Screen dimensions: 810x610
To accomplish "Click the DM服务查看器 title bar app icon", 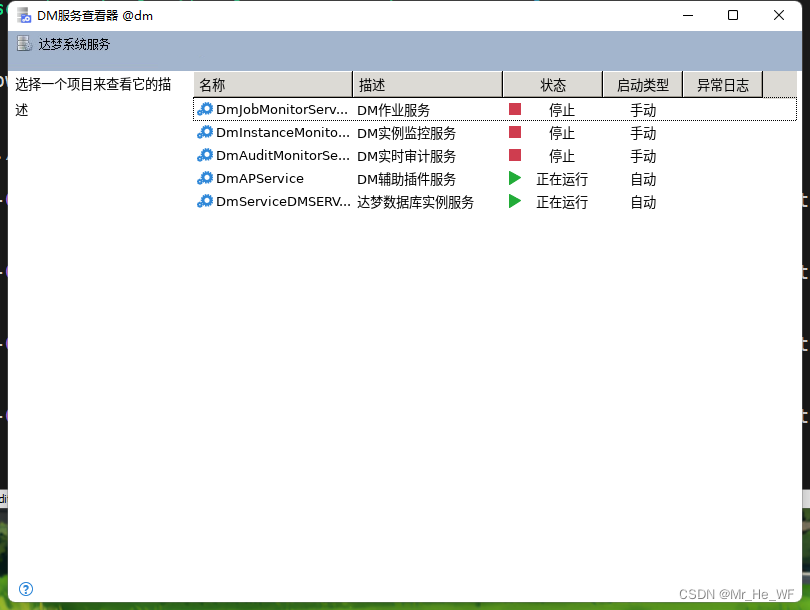I will pos(24,15).
